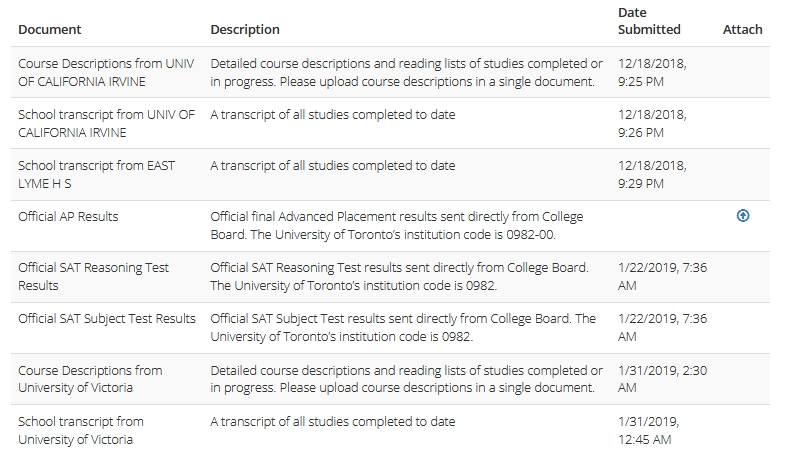Click the 12/18/2018, 9:25 PM submission date
Viewport: 786px width, 472px height.
(652, 72)
